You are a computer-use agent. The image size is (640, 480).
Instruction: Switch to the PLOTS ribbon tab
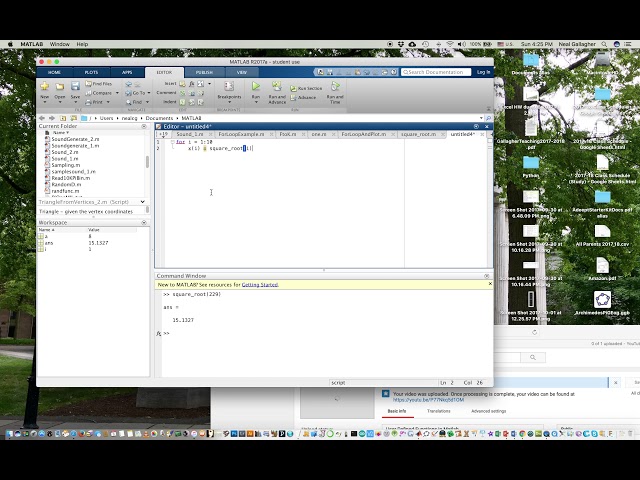pos(91,72)
